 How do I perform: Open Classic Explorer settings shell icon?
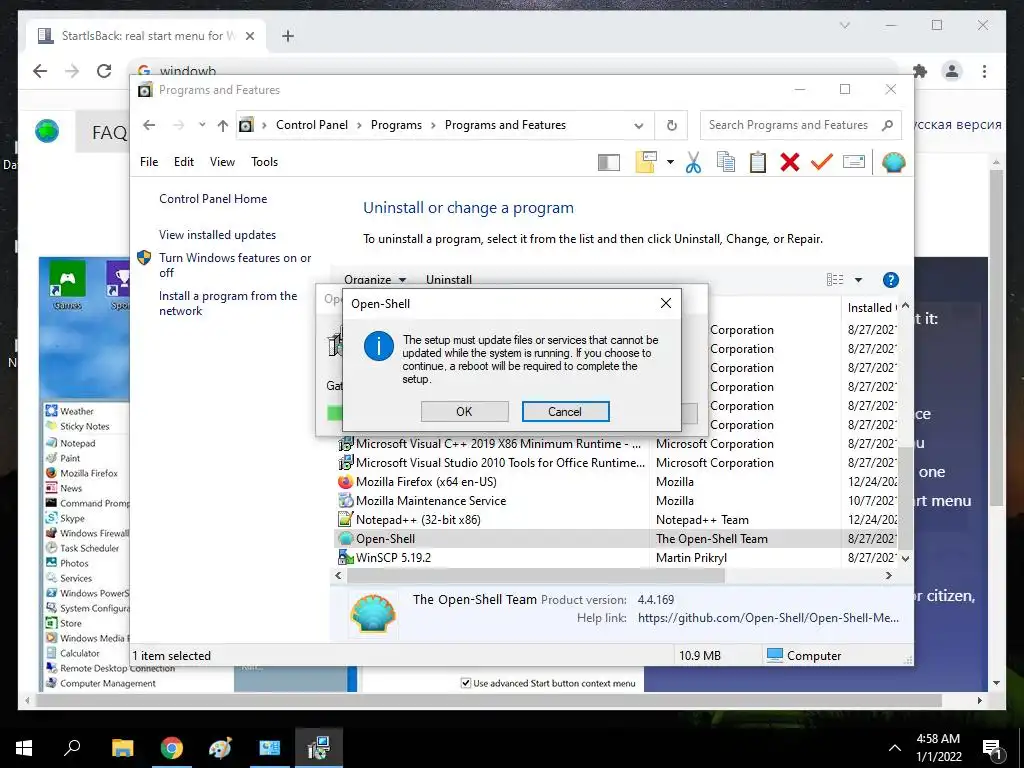pyautogui.click(x=893, y=162)
